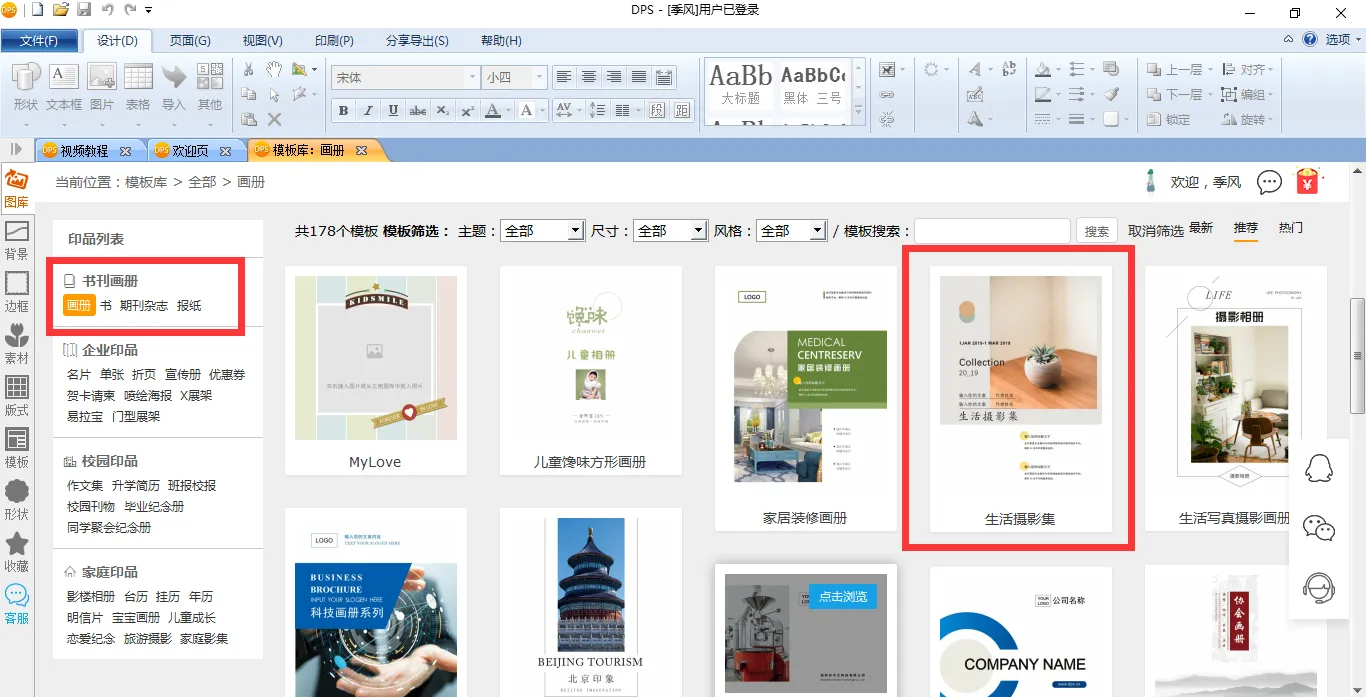Switch to the 欢迎页 document tab
Viewport: 1366px width, 697px height.
190,151
